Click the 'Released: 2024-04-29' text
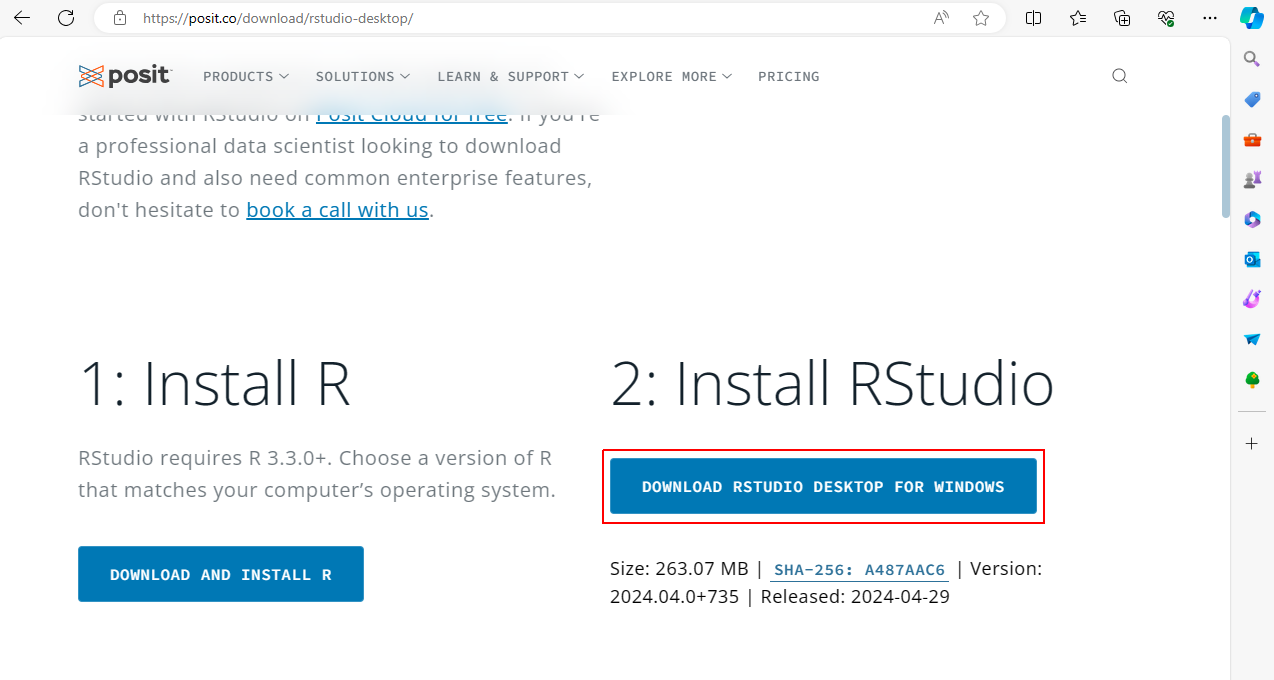 (855, 597)
